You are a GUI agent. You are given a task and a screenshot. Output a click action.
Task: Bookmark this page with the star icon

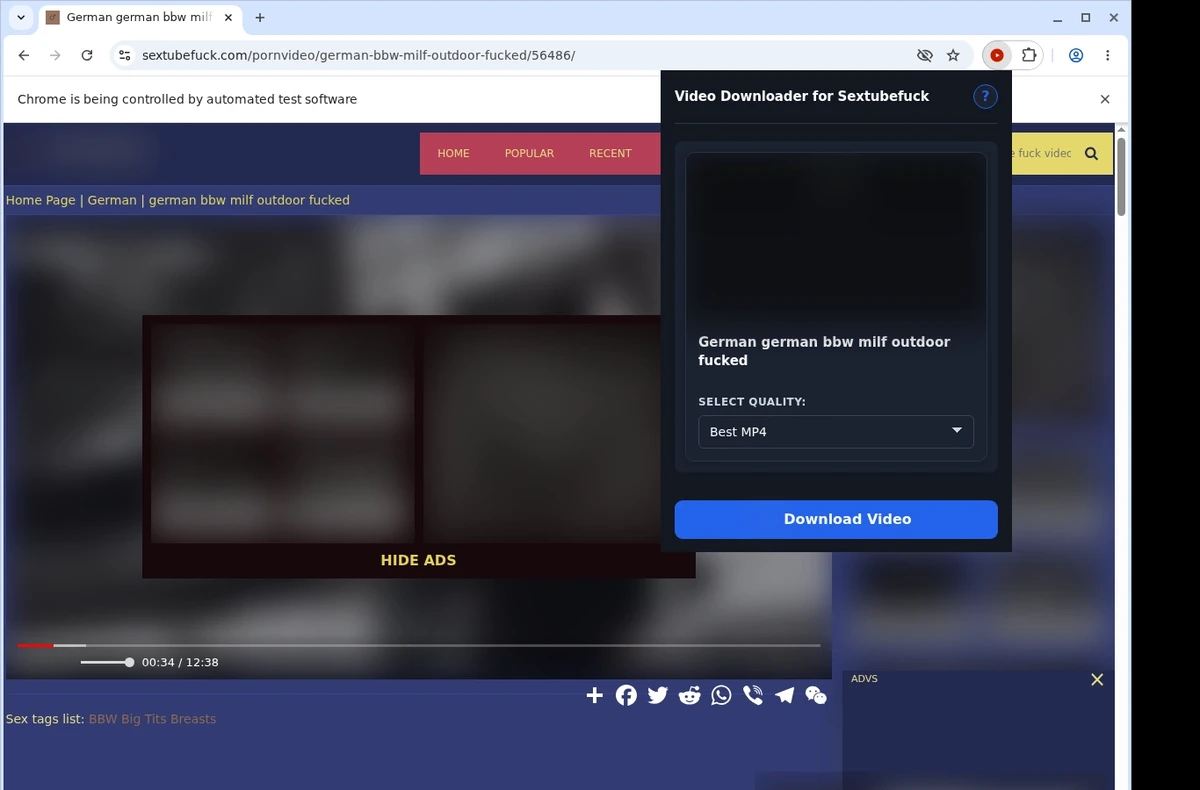[953, 56]
